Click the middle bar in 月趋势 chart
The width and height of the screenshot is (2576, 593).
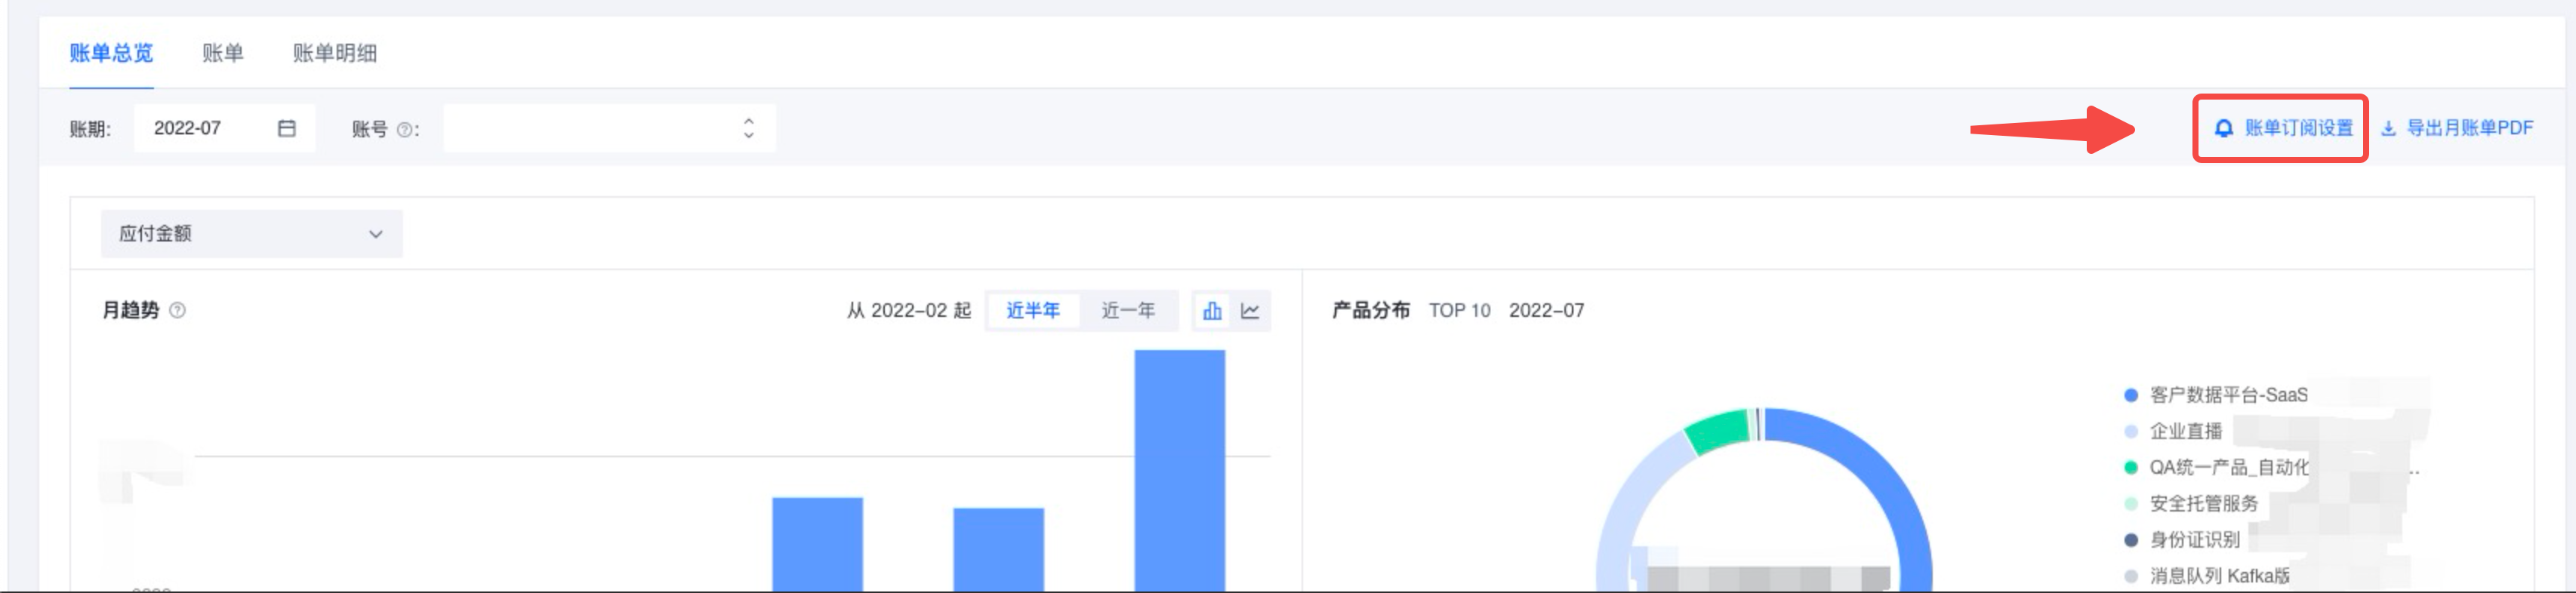[x=998, y=549]
